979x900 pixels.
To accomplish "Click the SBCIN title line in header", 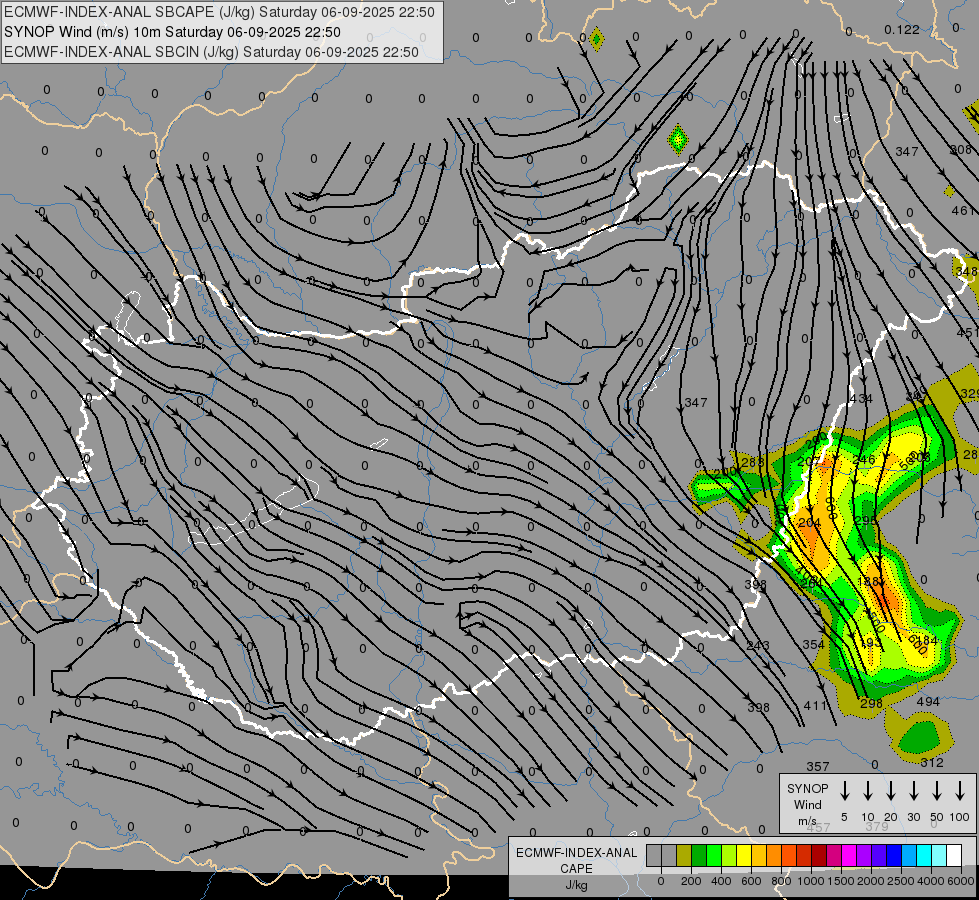I will point(211,52).
